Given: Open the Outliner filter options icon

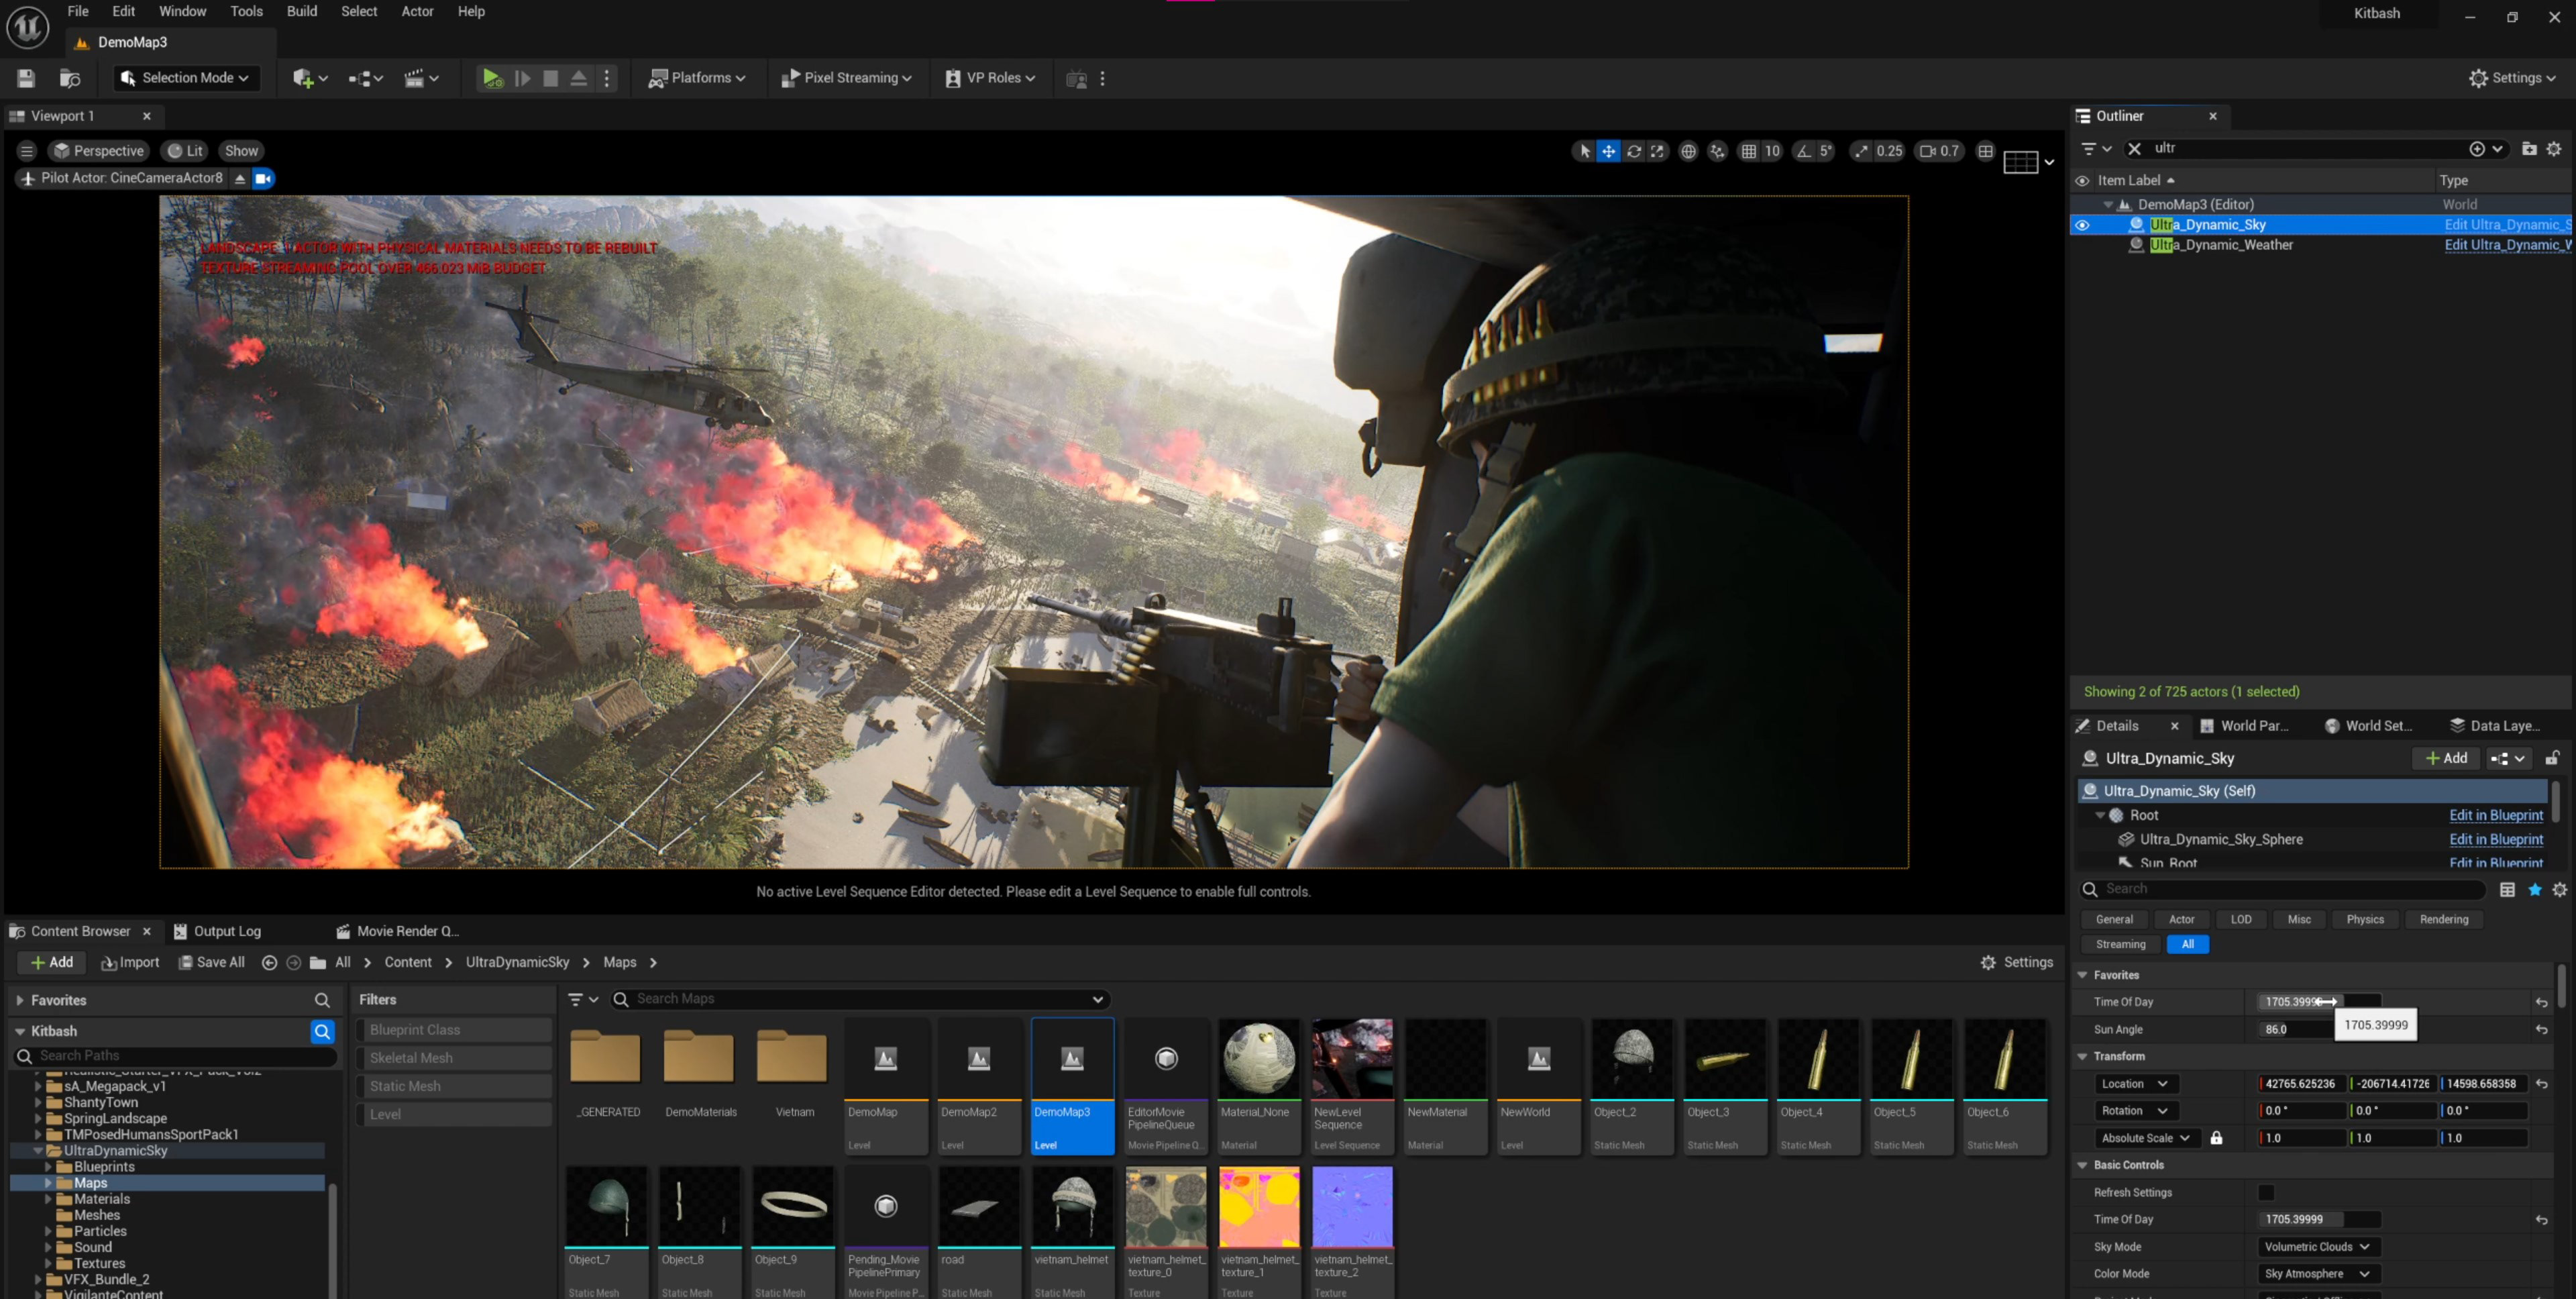Looking at the screenshot, I should (x=2095, y=148).
